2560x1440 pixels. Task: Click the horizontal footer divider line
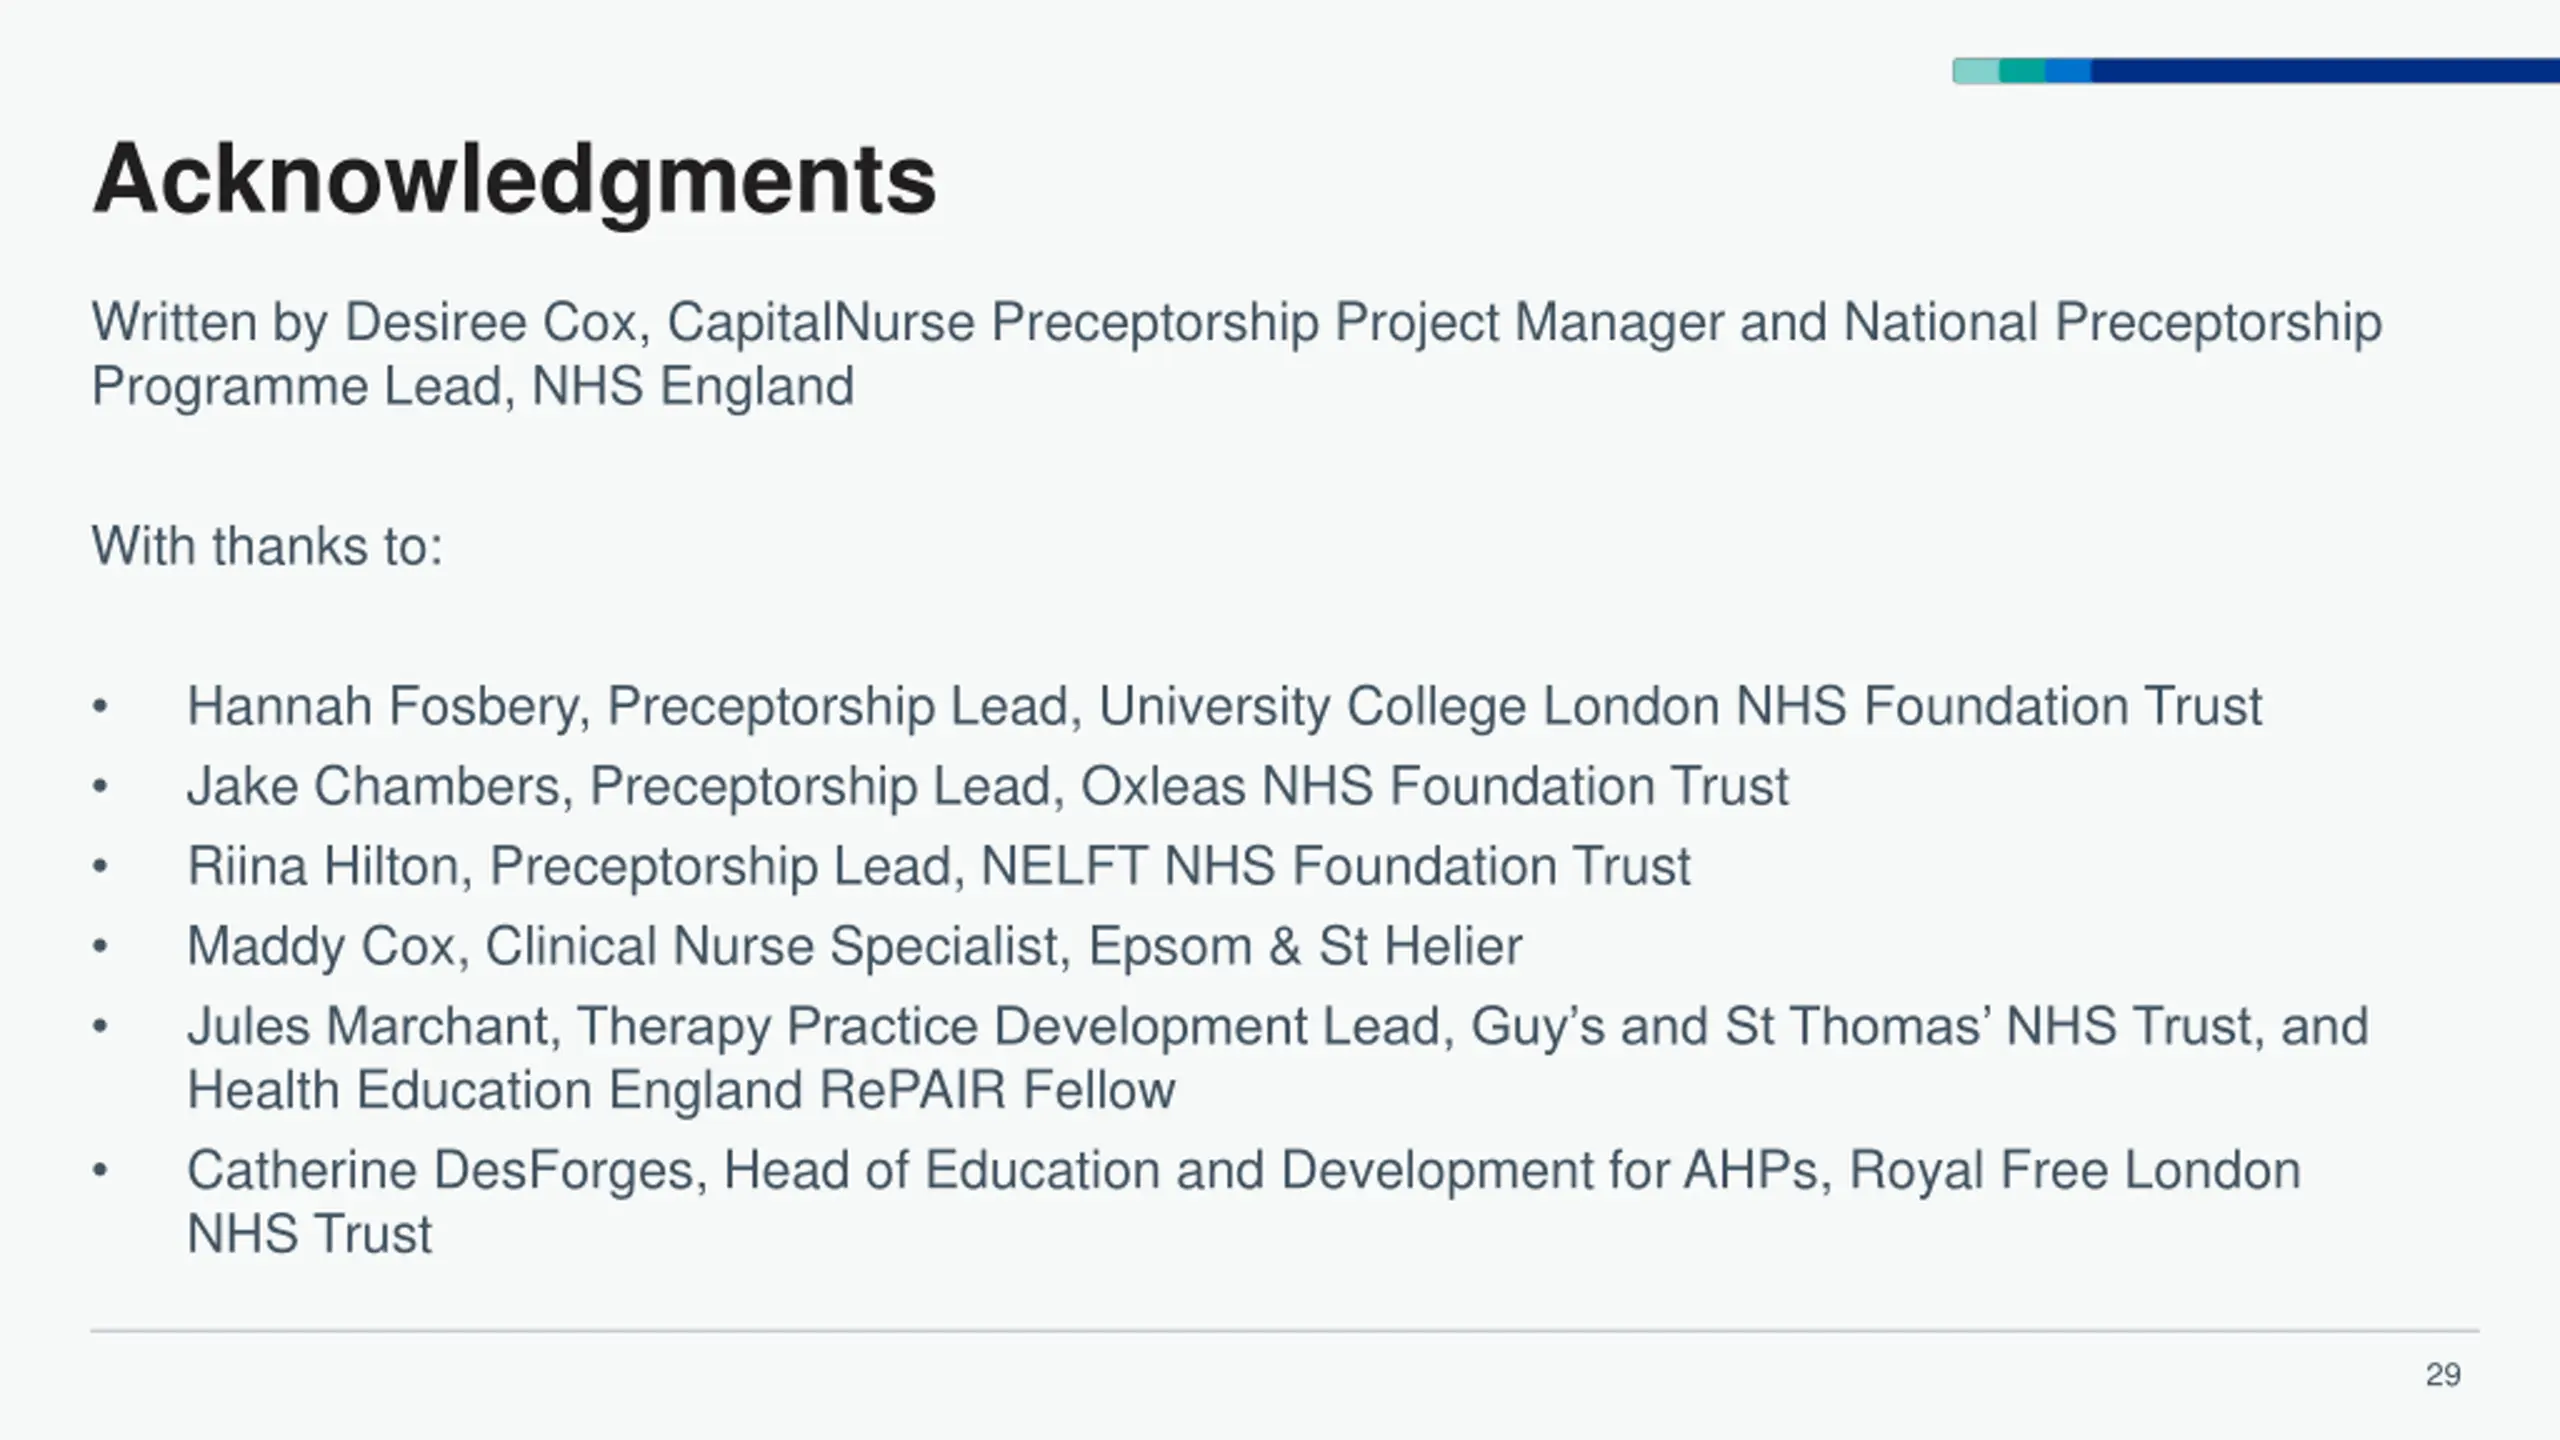(1285, 1331)
